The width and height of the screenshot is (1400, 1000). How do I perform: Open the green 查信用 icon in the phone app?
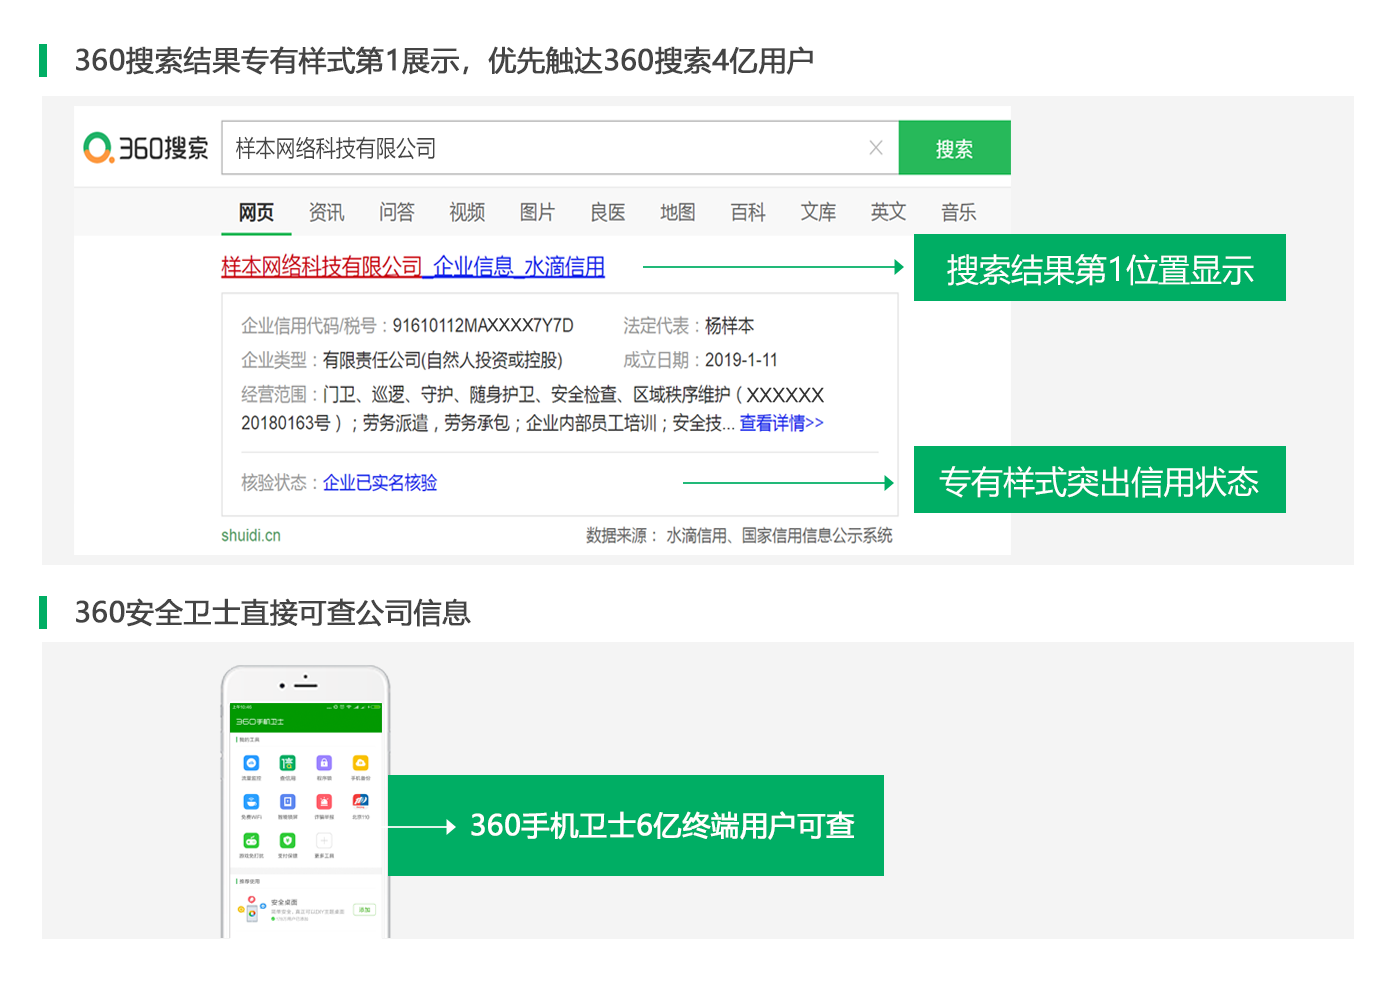point(287,764)
